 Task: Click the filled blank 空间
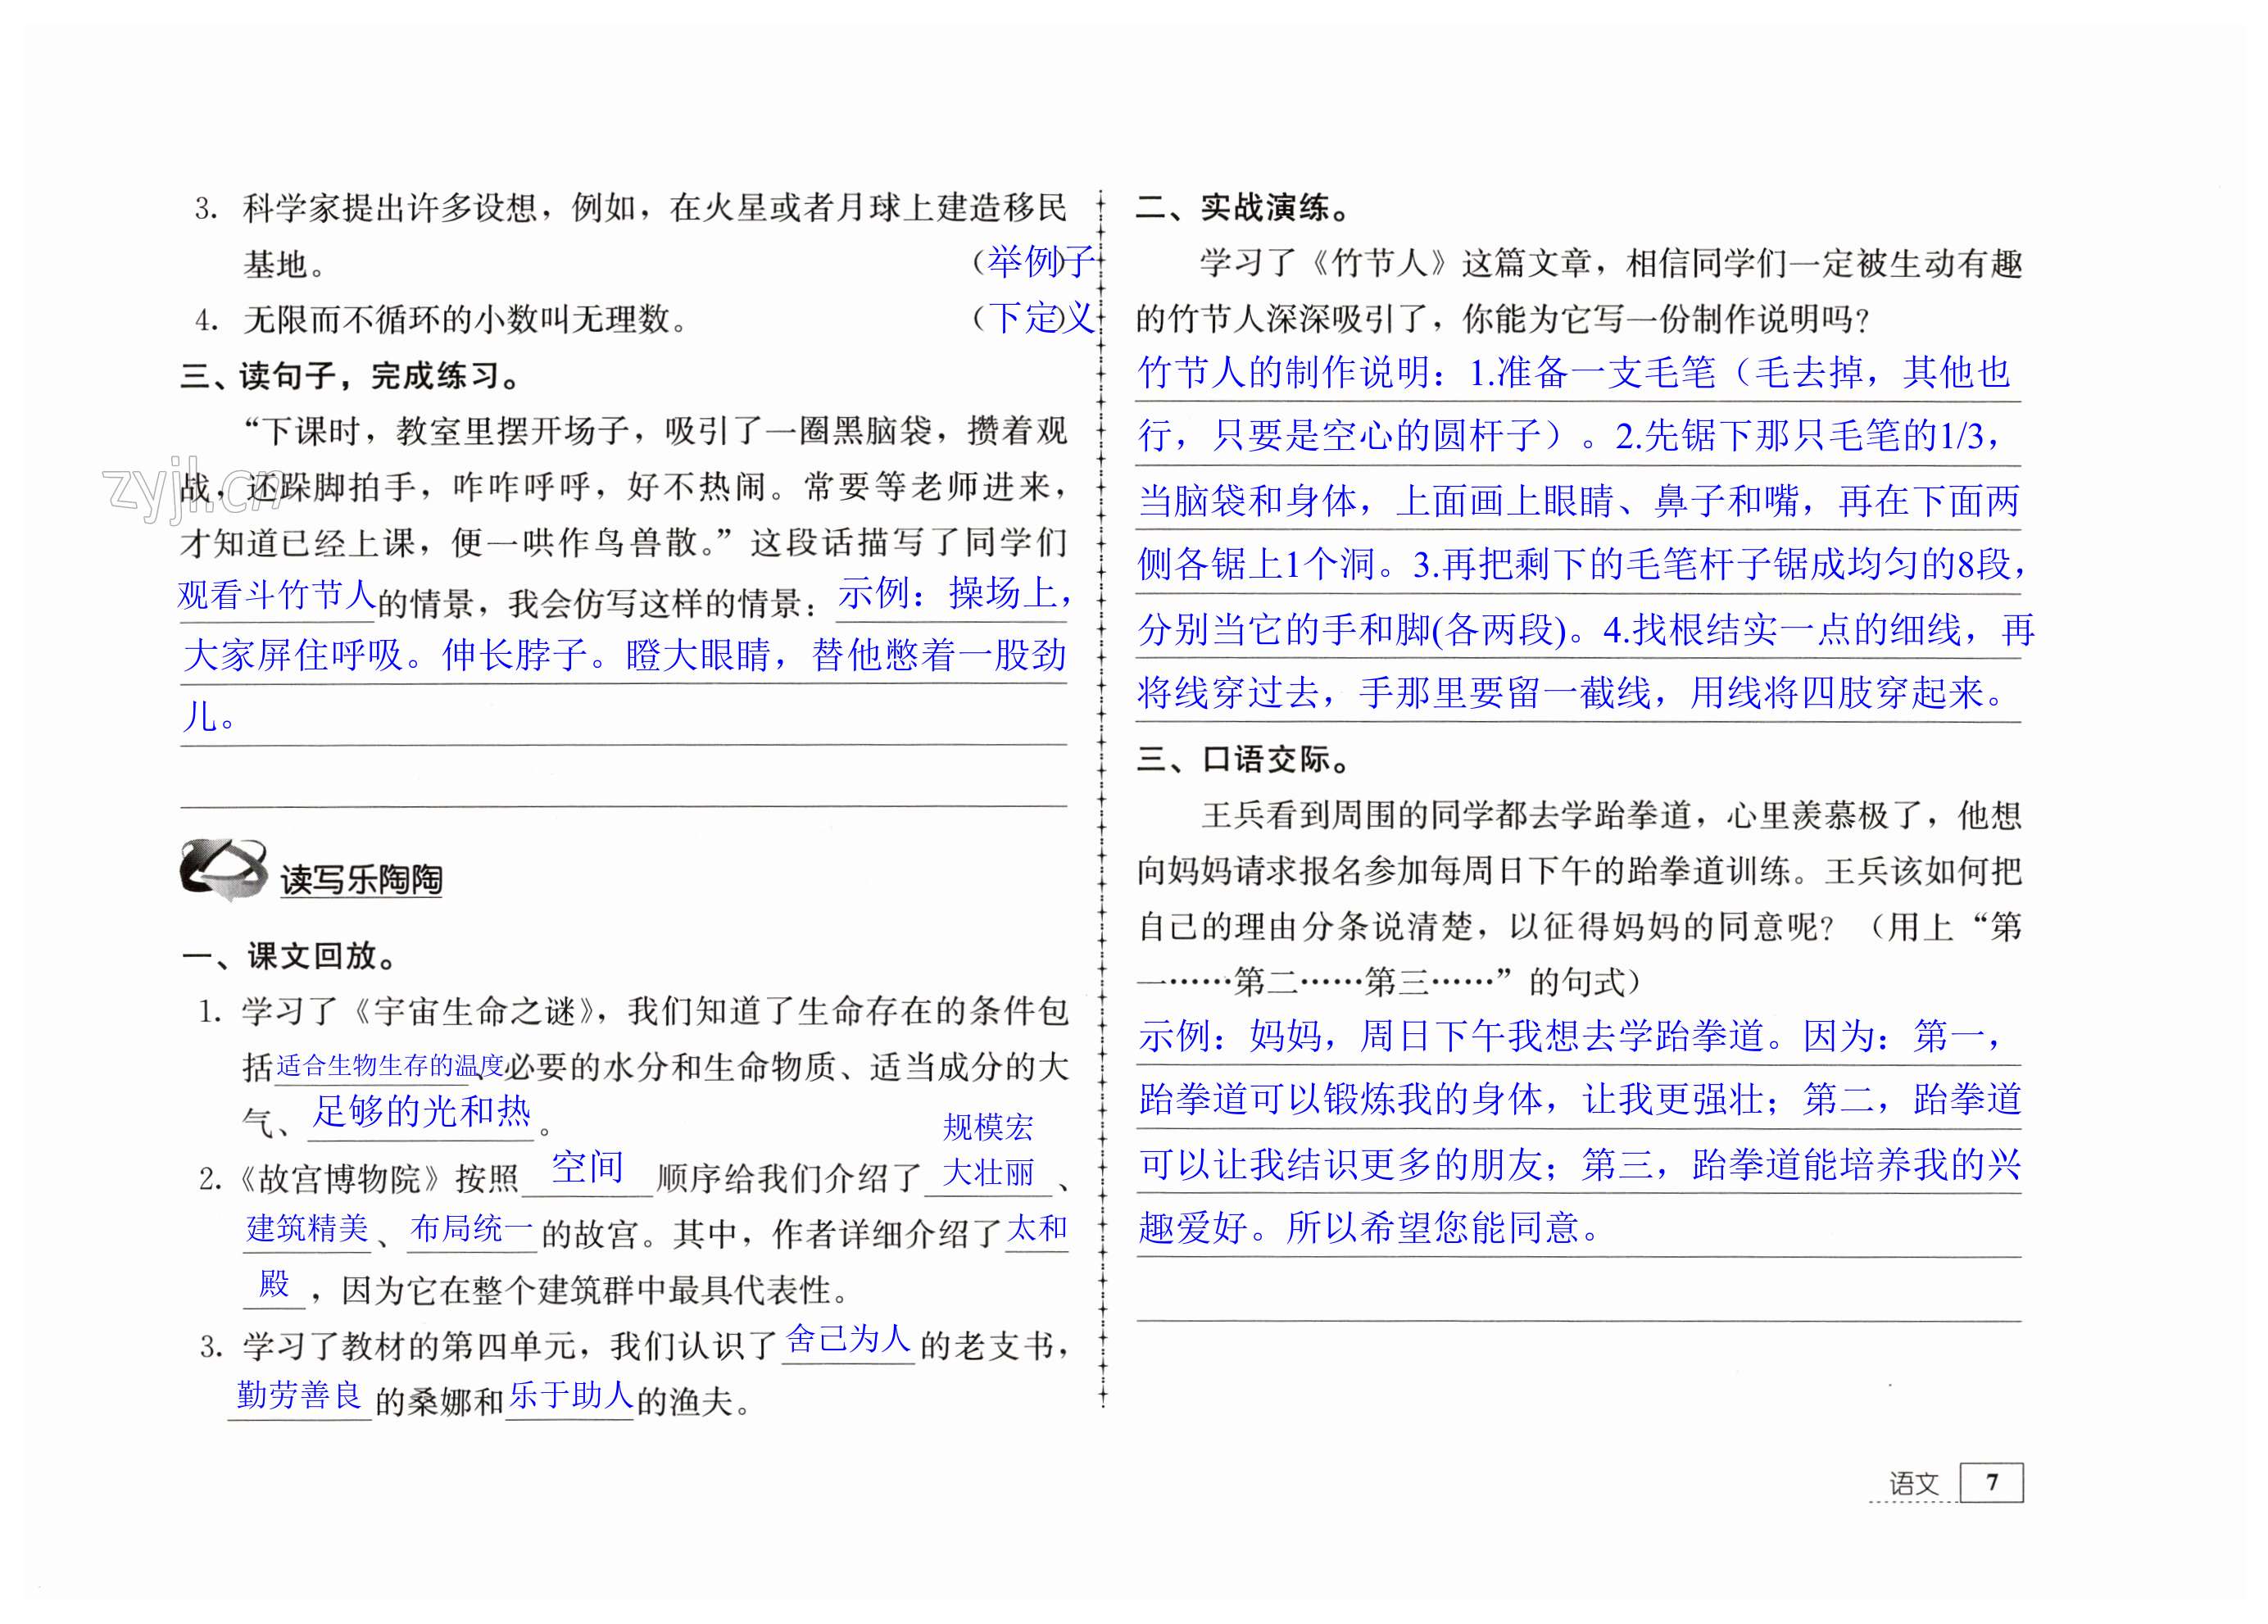click(587, 1167)
